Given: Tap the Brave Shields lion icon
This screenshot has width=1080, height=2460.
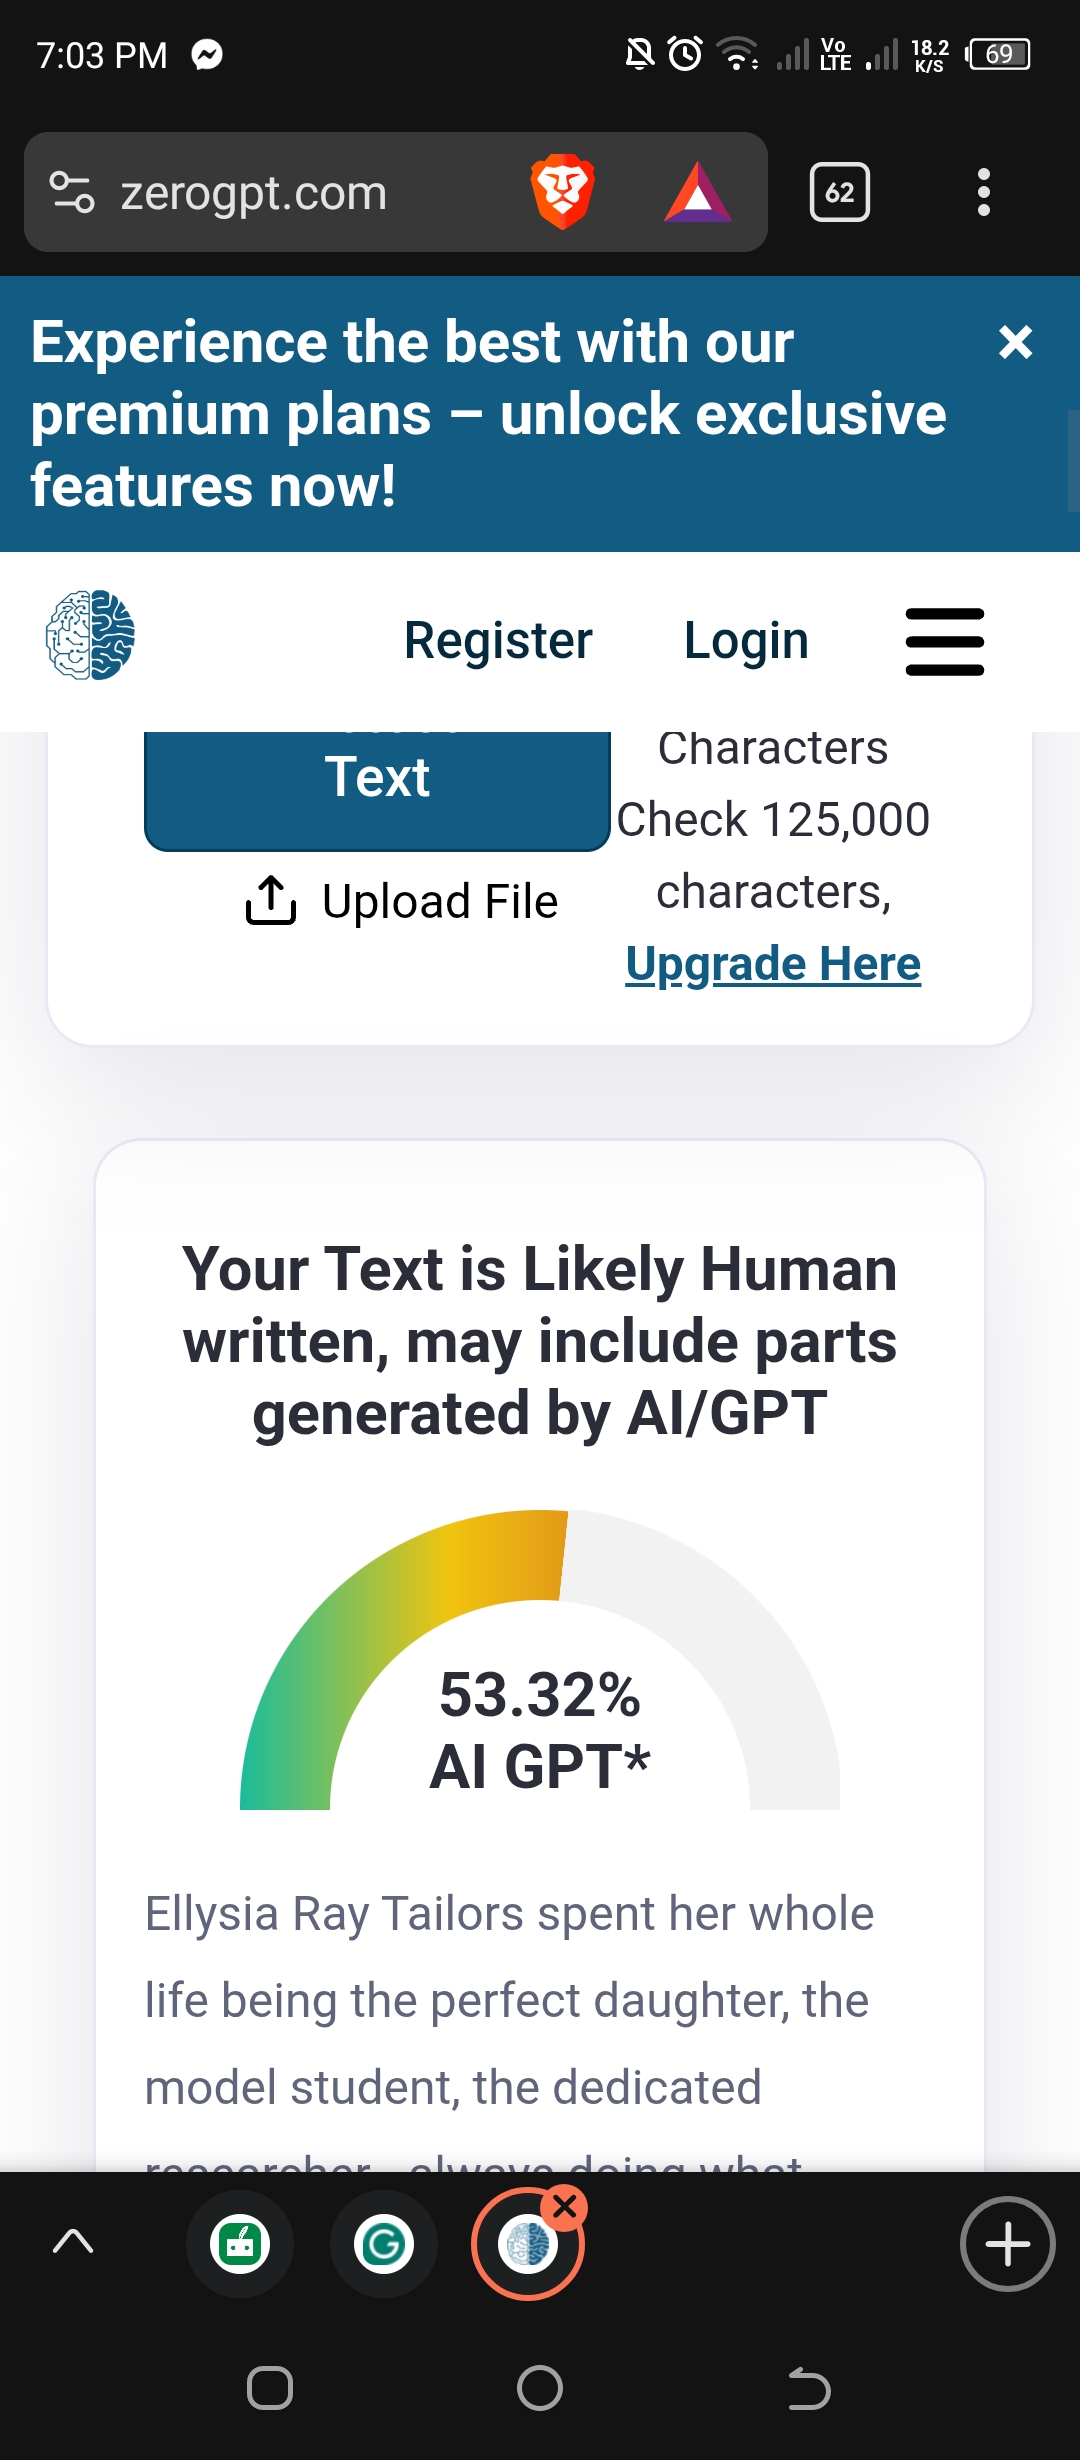Looking at the screenshot, I should tap(563, 191).
